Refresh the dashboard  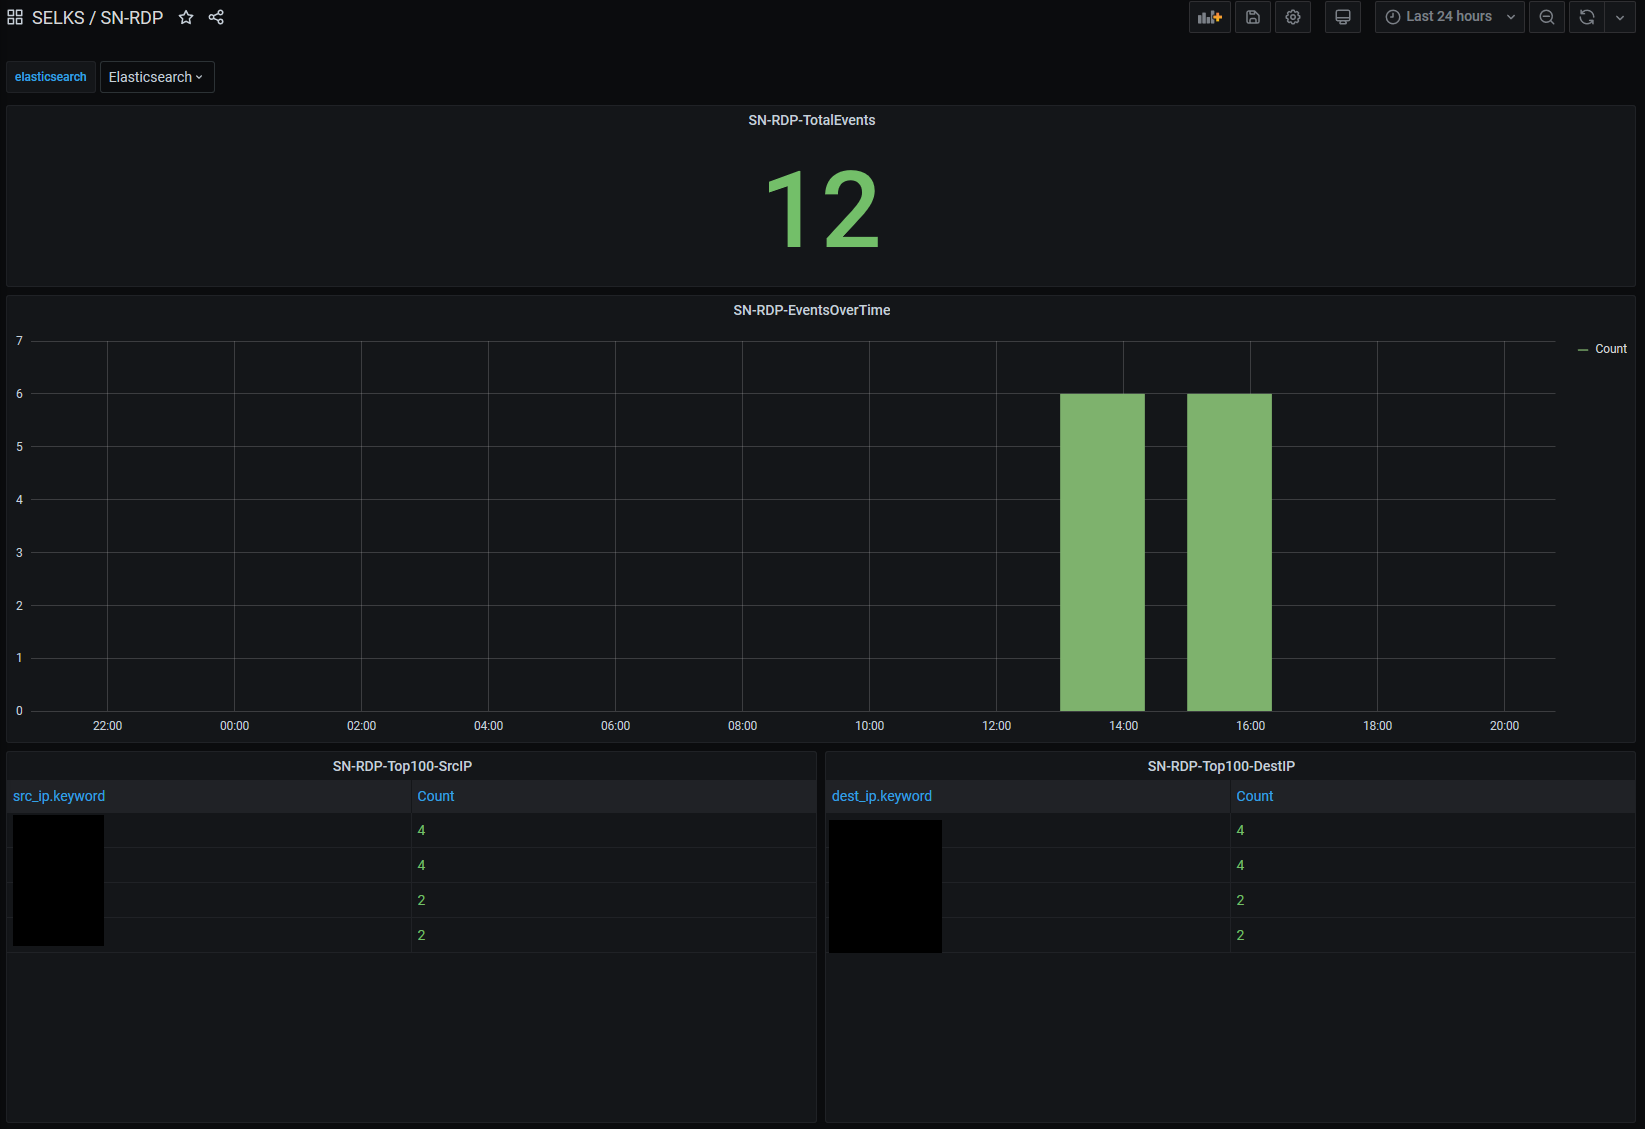tap(1587, 17)
